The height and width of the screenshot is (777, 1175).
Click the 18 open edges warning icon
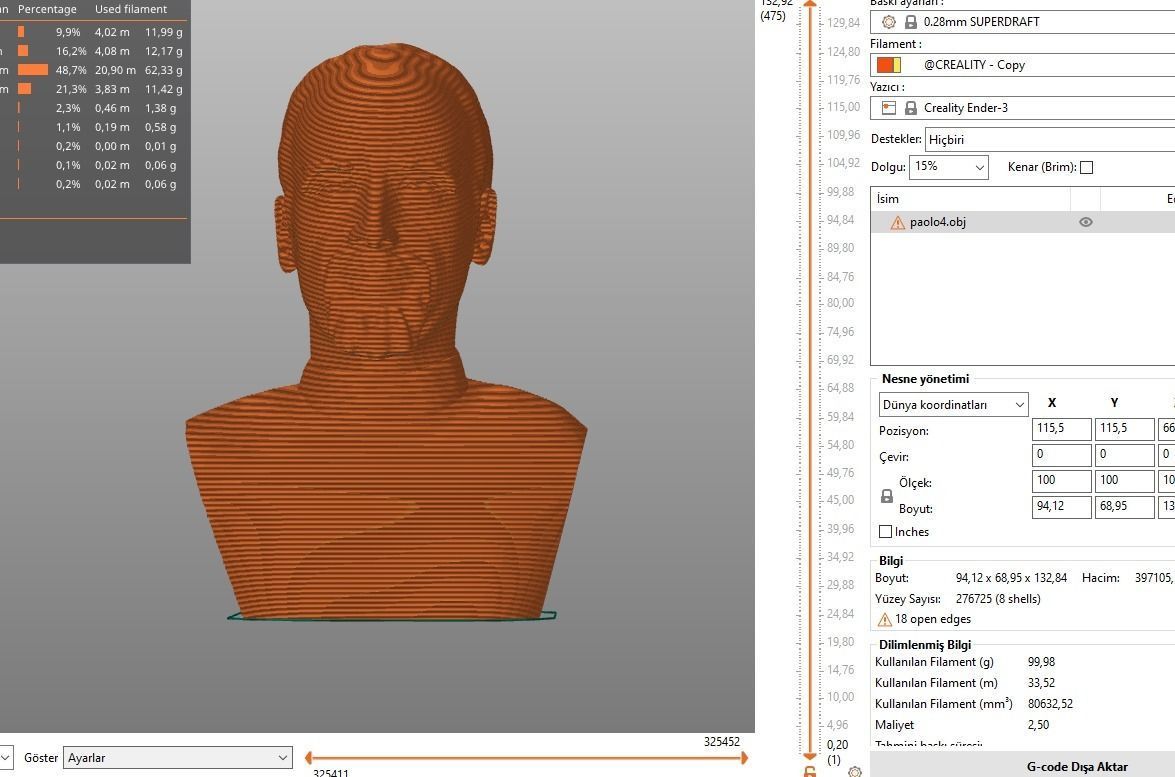coord(884,620)
